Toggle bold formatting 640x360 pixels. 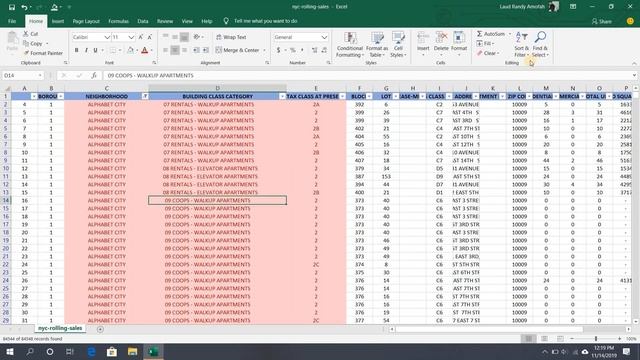[76, 50]
